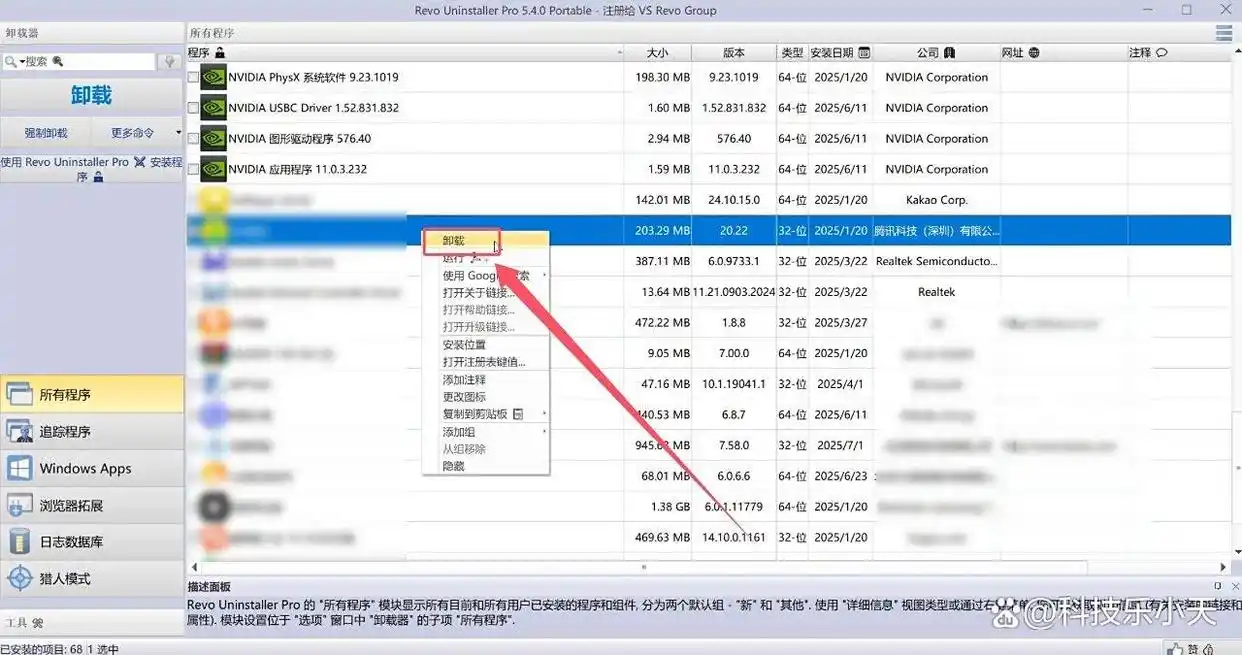Screen dimensions: 1242x655
Task: Click the NVIDIA USBC Driver program icon
Action: 213,108
